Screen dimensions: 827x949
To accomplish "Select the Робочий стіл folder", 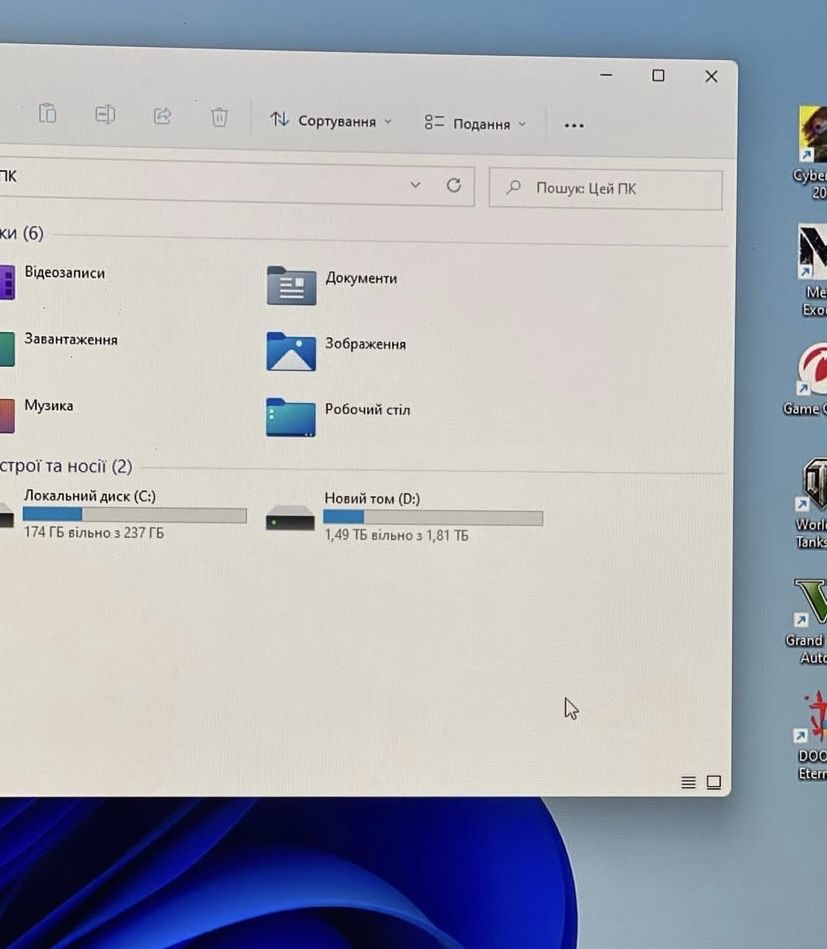I will (338, 416).
